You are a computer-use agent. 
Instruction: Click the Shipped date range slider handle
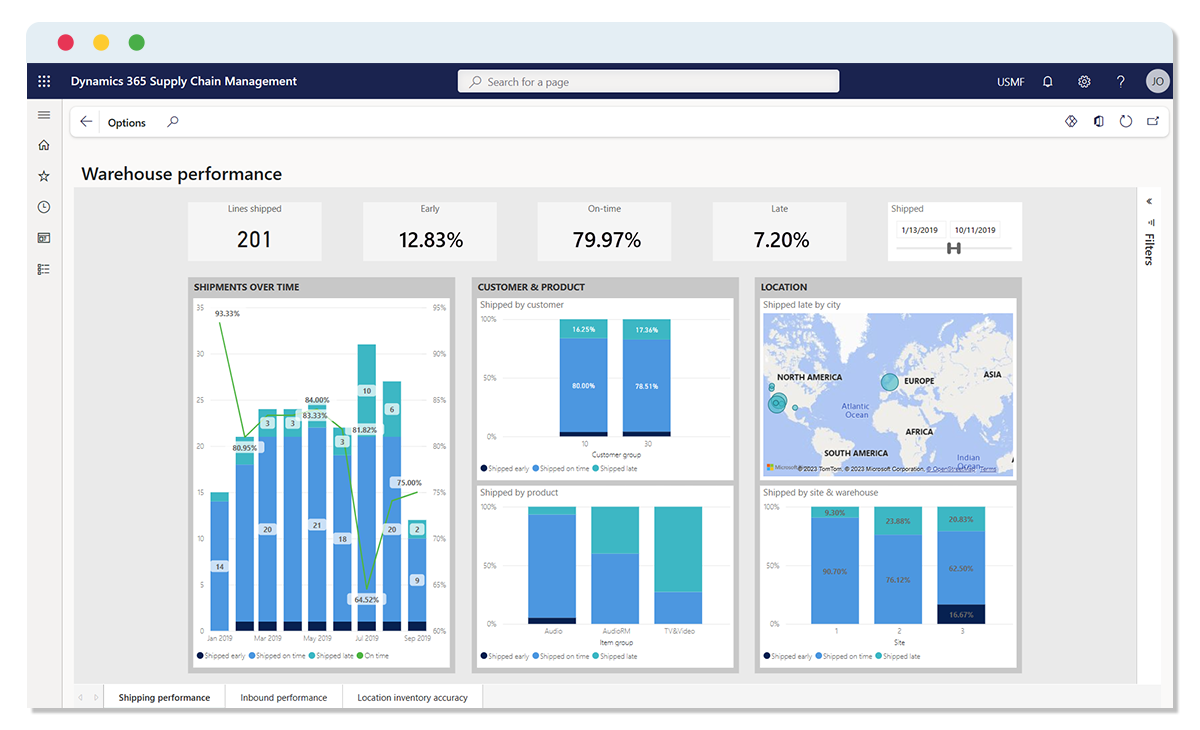(x=953, y=248)
